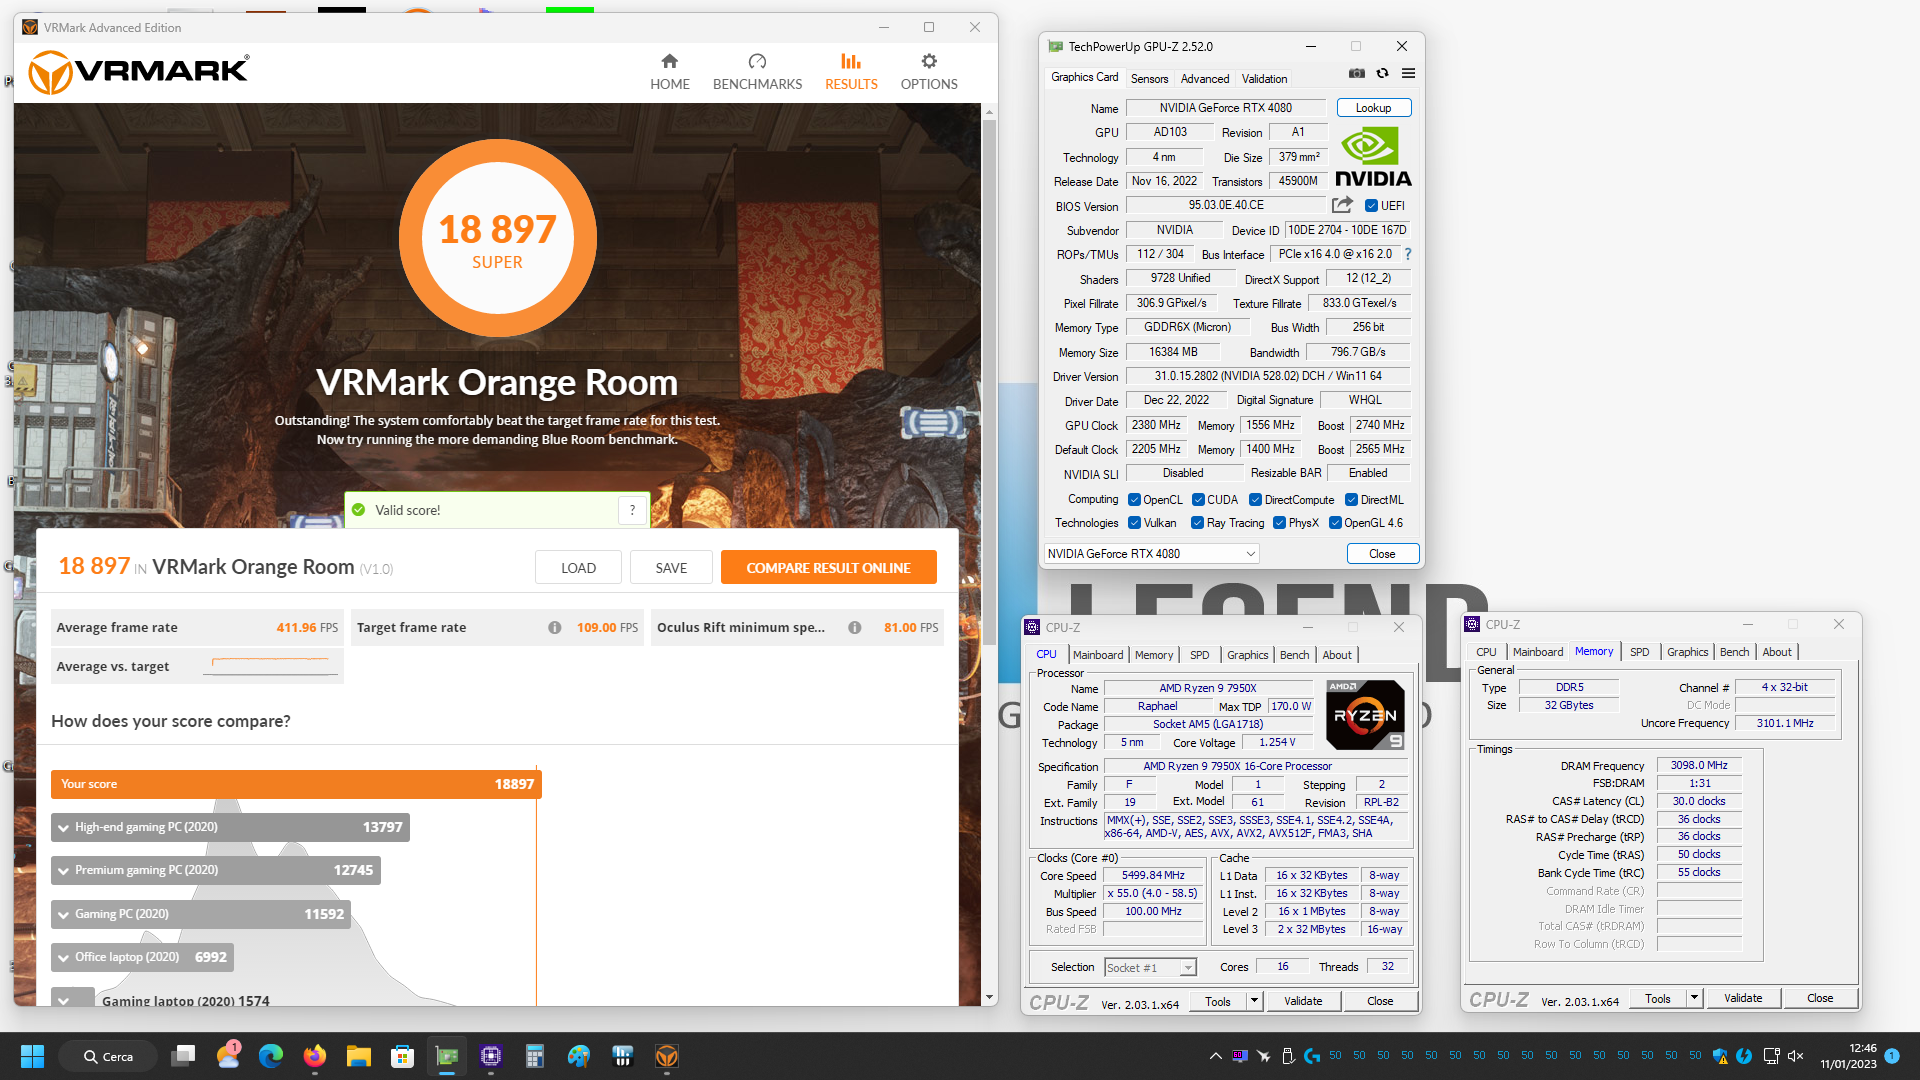Click the Ryzen 9 logo in CPU-Z

(x=1365, y=715)
